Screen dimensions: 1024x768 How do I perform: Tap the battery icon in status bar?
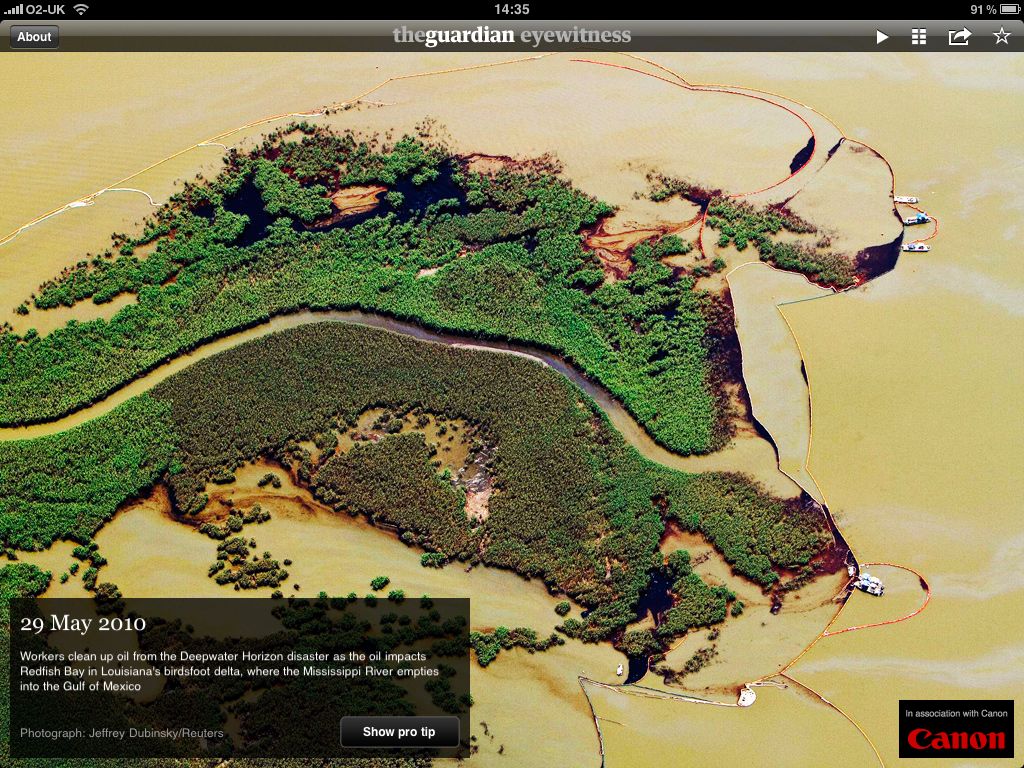pyautogui.click(x=1009, y=9)
